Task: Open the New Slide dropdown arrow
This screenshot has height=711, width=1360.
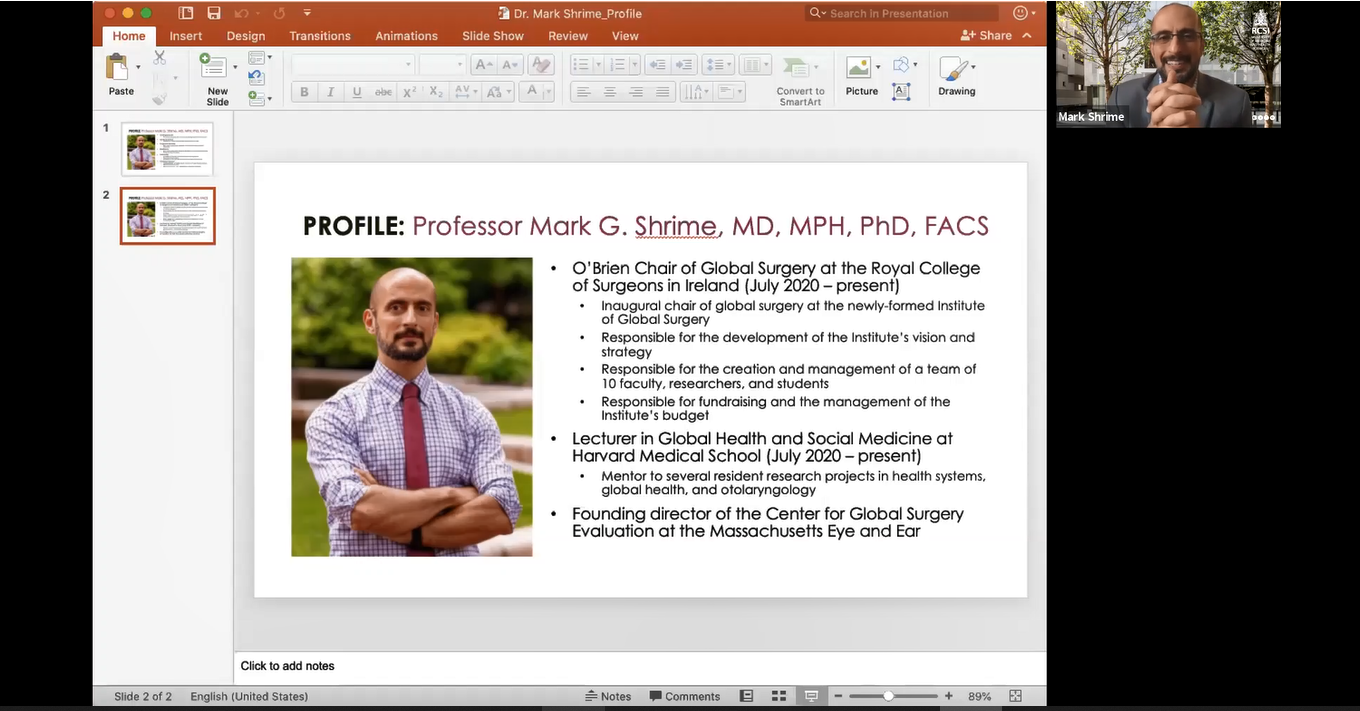Action: 235,68
